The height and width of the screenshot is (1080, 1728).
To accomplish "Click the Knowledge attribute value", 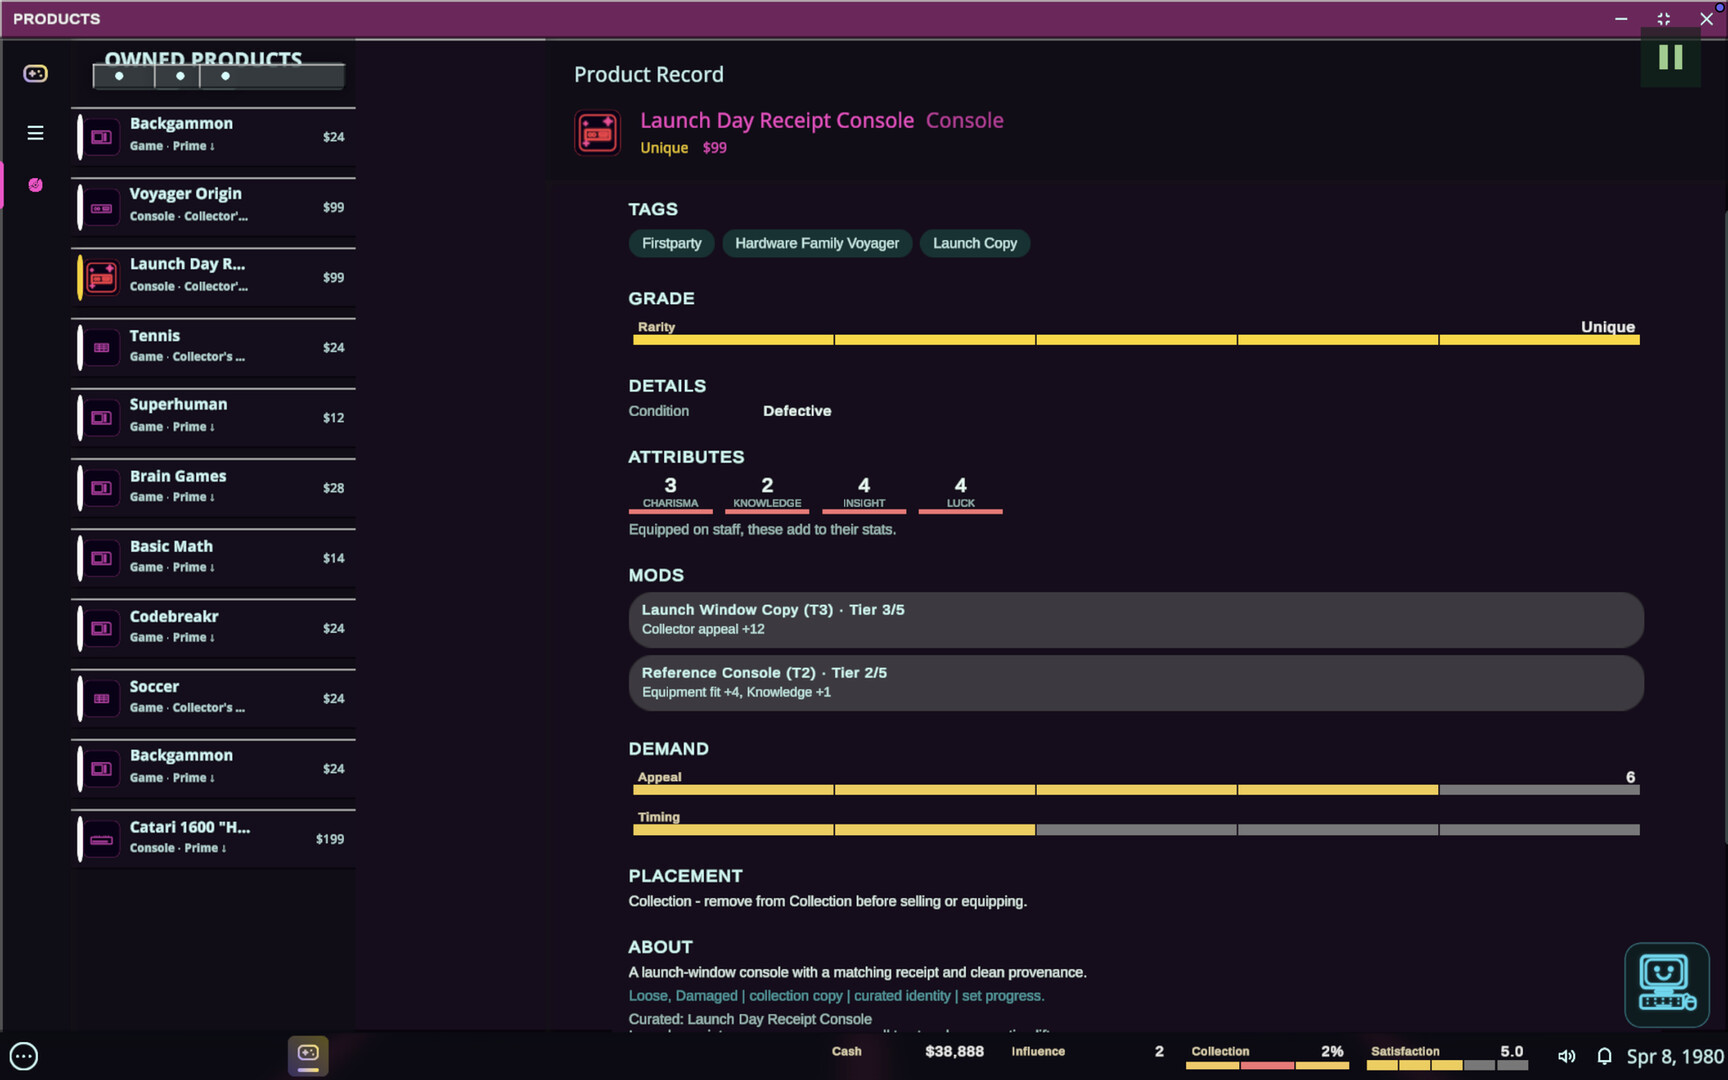I will tap(767, 485).
